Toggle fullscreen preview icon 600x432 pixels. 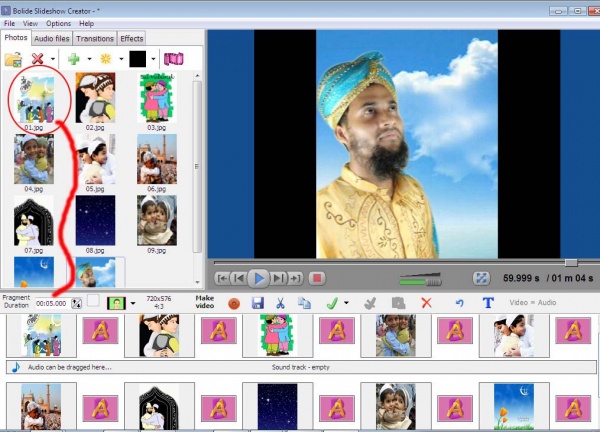[481, 278]
